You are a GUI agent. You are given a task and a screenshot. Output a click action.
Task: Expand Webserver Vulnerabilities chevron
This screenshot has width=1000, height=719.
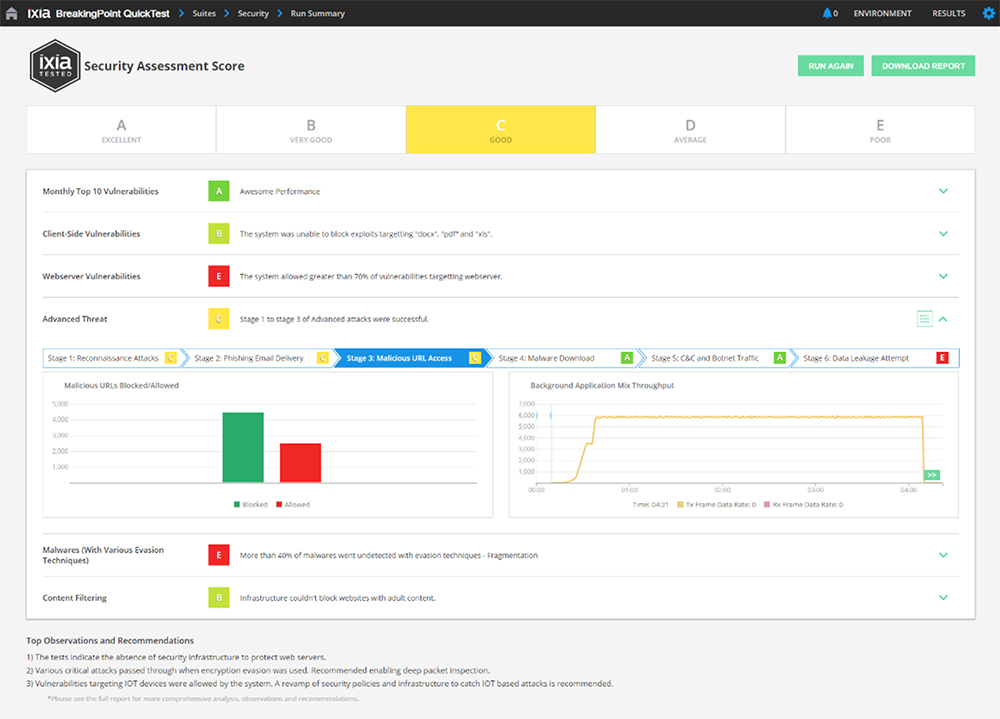(943, 276)
